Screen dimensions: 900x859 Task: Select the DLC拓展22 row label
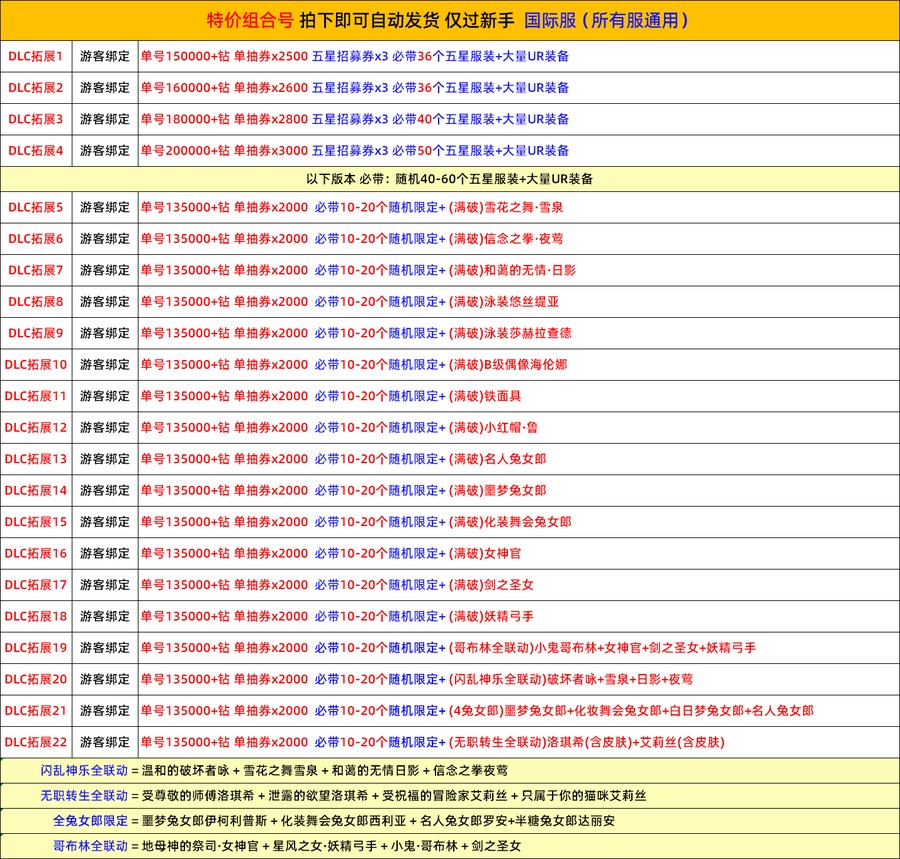(36, 742)
